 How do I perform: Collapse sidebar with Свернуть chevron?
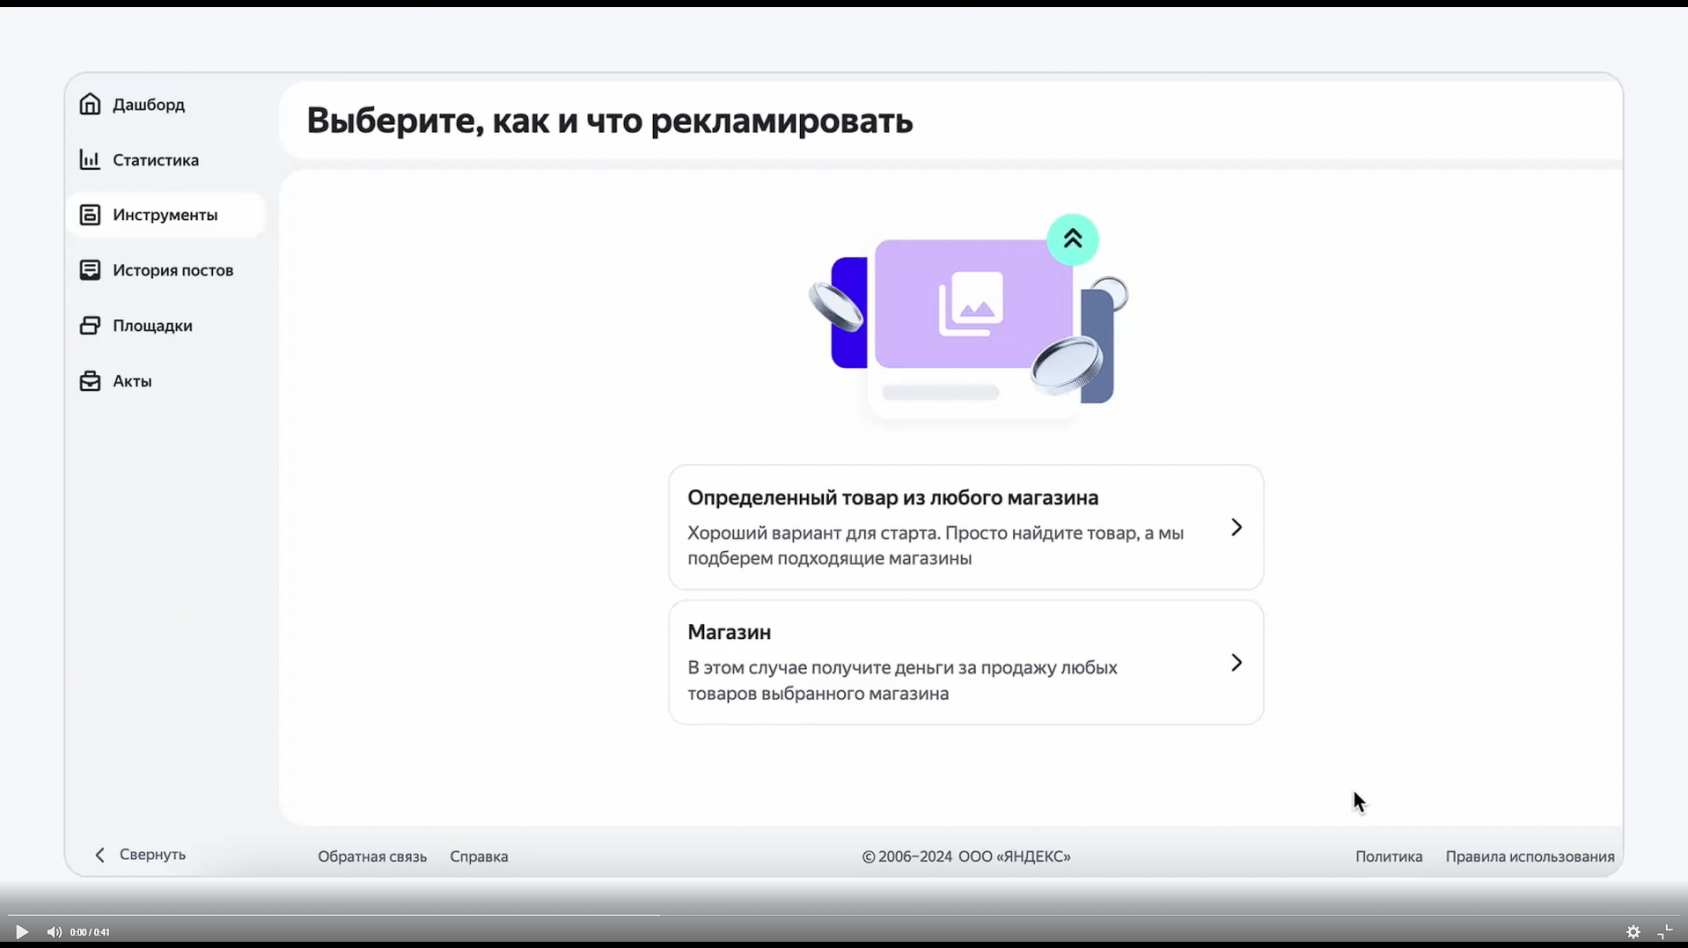[100, 855]
